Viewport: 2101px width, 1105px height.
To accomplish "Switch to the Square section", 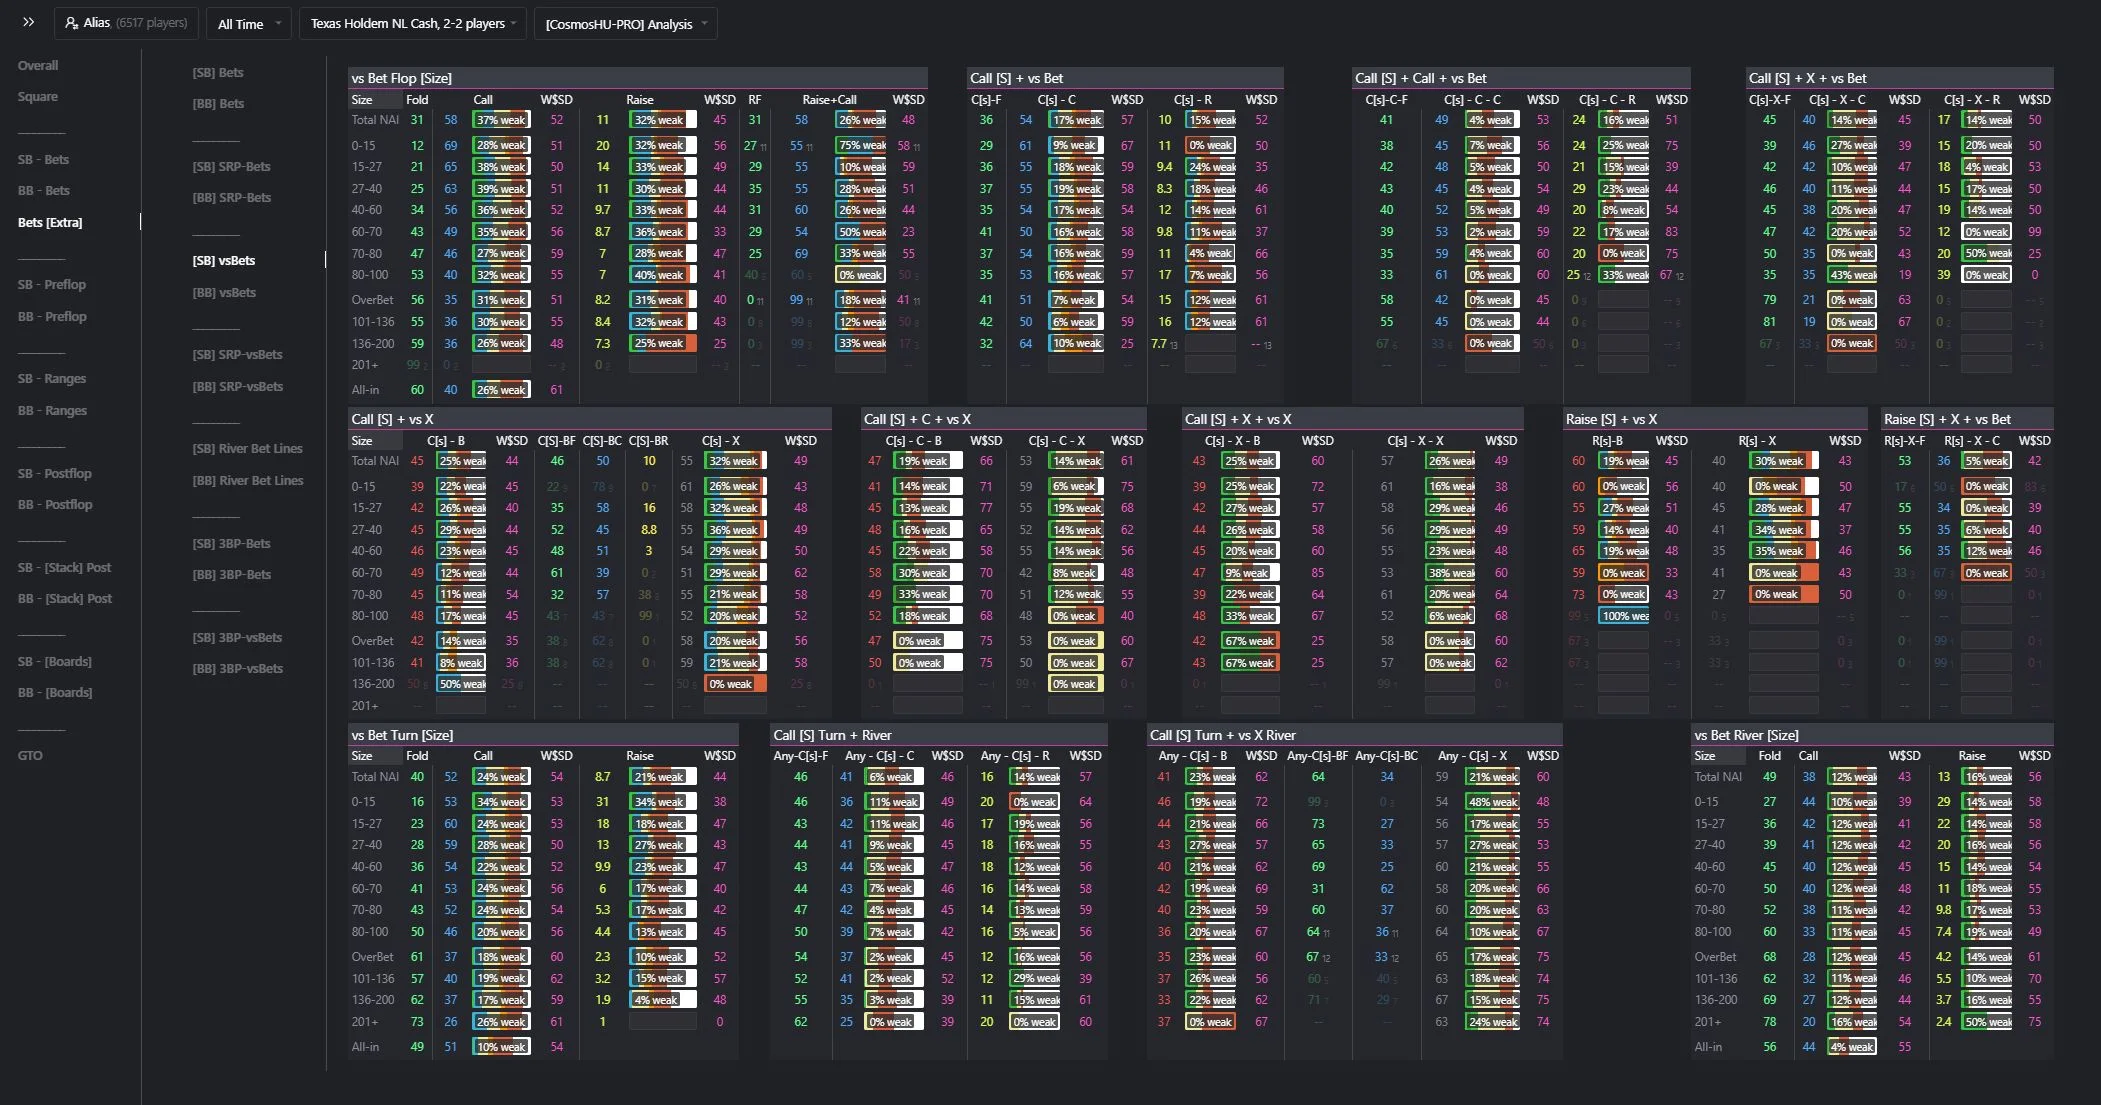I will [38, 97].
